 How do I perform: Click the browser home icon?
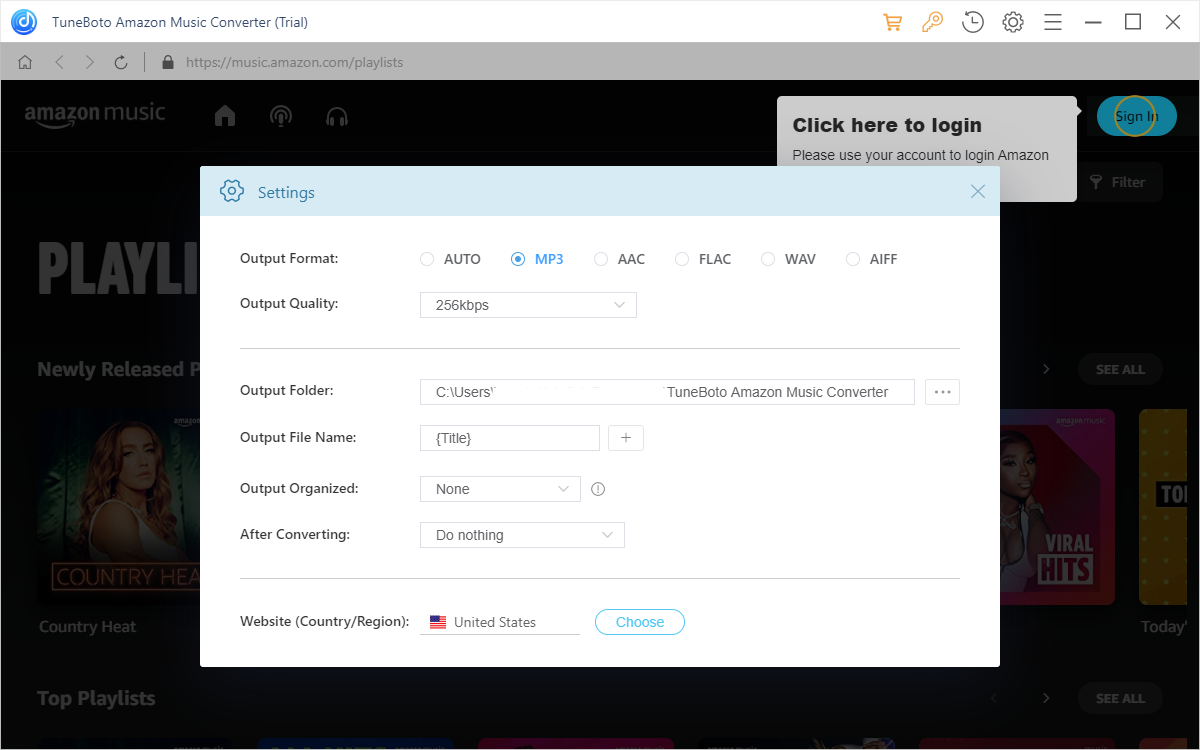point(25,62)
